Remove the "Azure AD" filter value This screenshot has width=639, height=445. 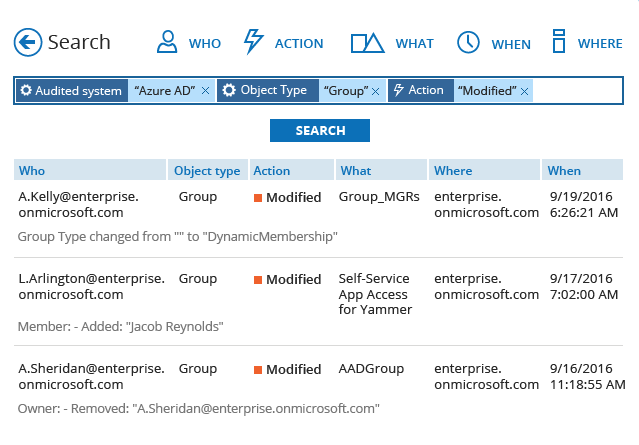click(x=205, y=90)
